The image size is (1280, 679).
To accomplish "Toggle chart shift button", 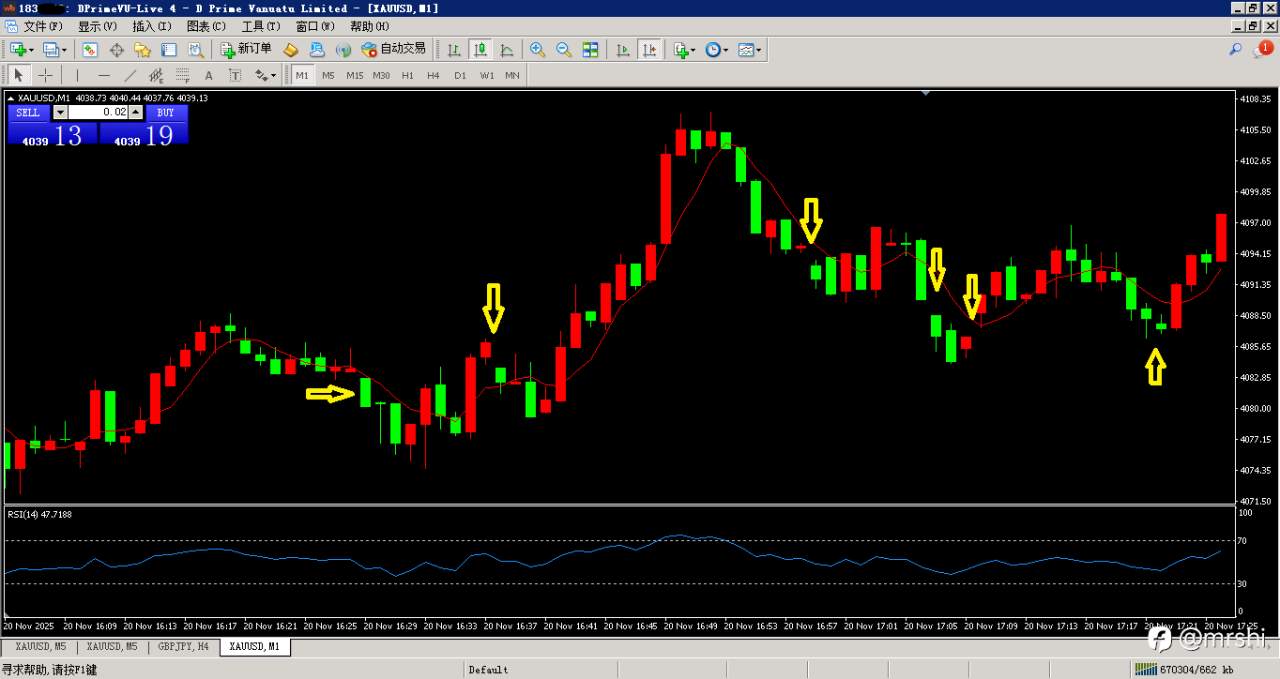I will 650,49.
